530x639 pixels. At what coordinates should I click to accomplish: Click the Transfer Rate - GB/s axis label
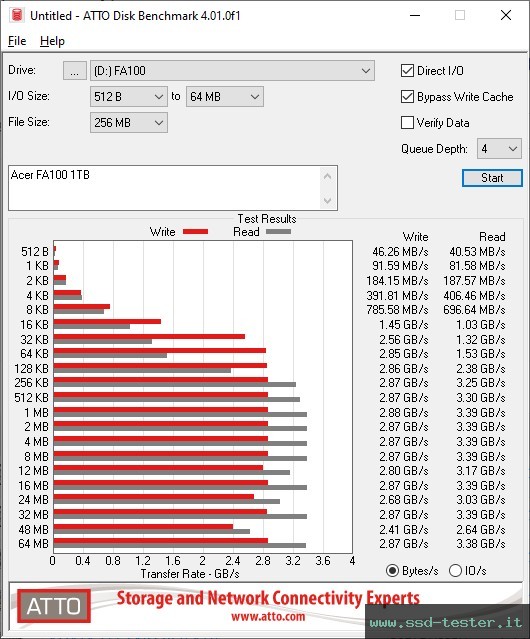click(190, 574)
